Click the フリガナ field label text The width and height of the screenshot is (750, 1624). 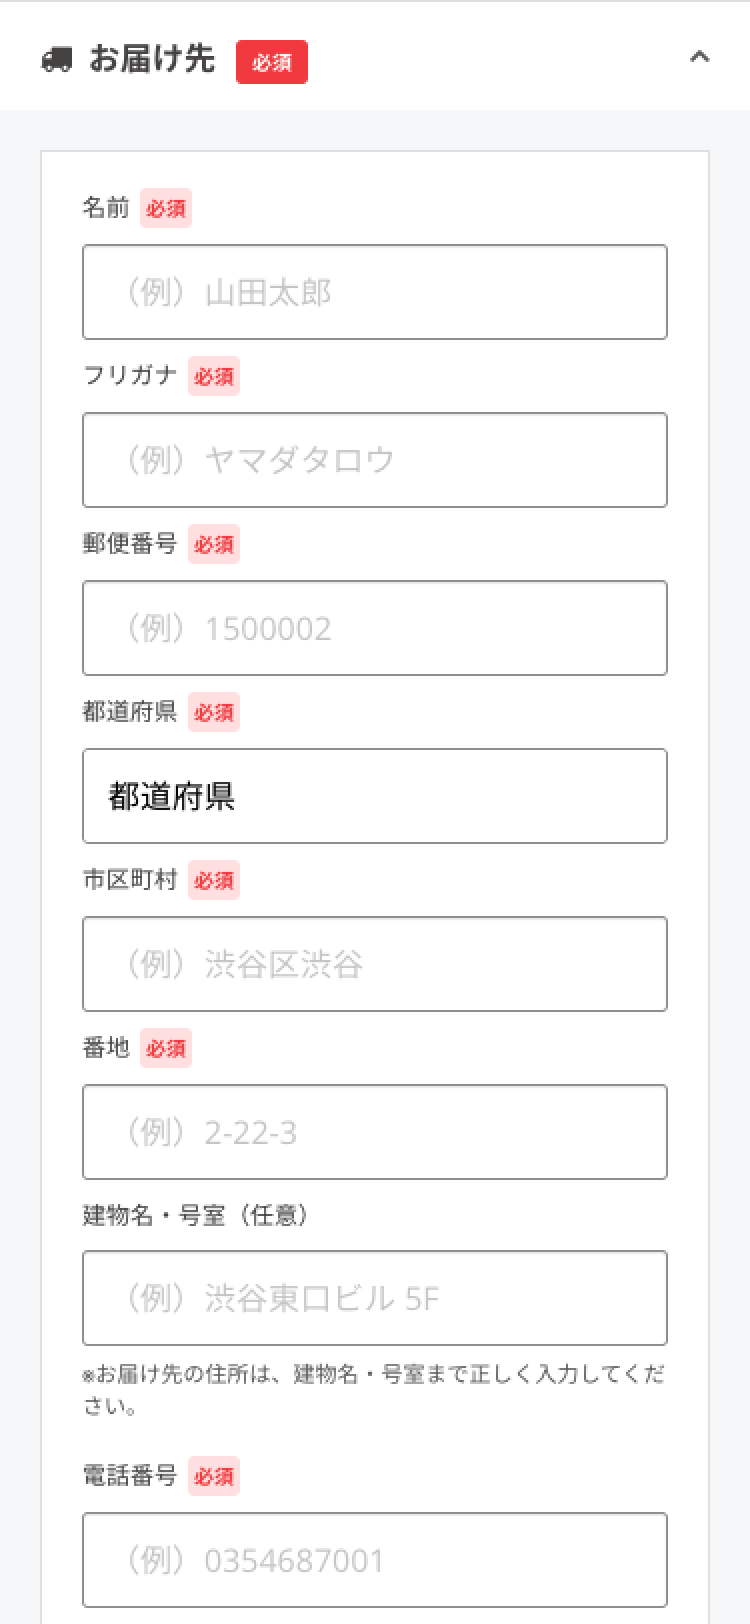130,376
